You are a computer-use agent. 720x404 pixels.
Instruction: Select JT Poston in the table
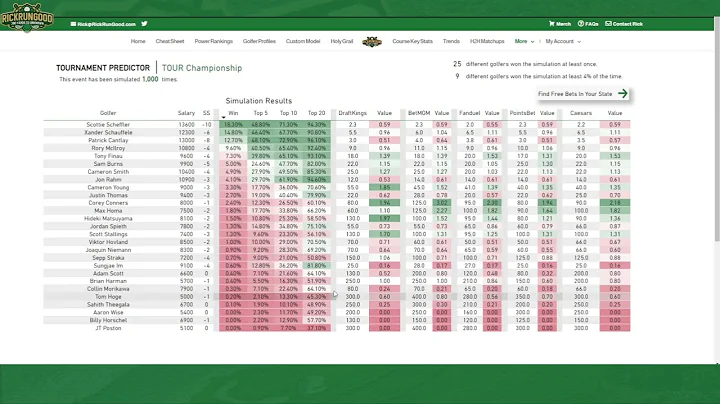(108, 328)
